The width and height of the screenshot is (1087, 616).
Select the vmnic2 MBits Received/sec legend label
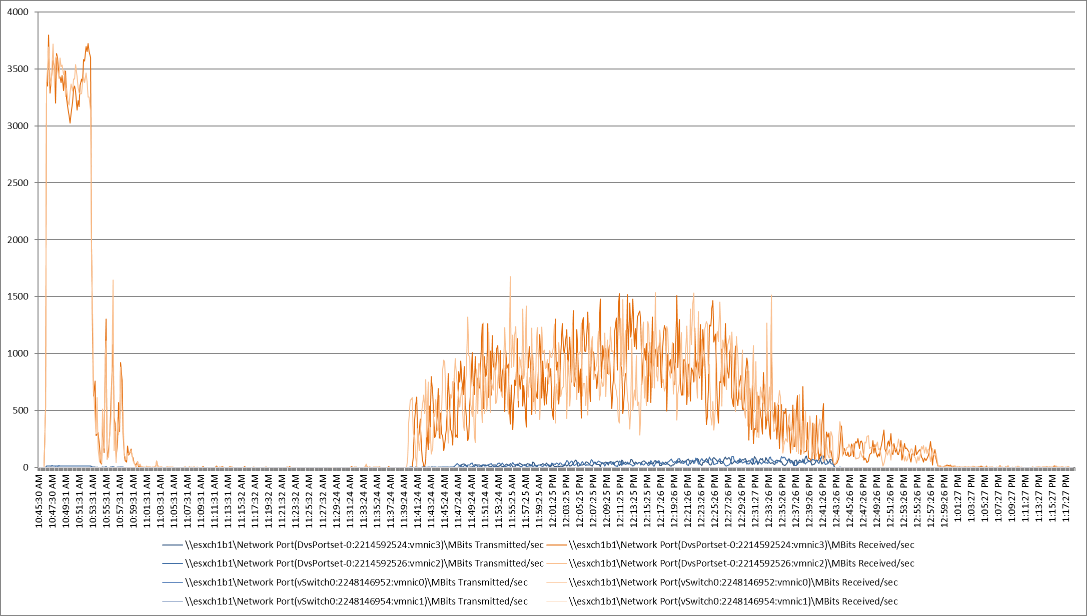[741, 563]
